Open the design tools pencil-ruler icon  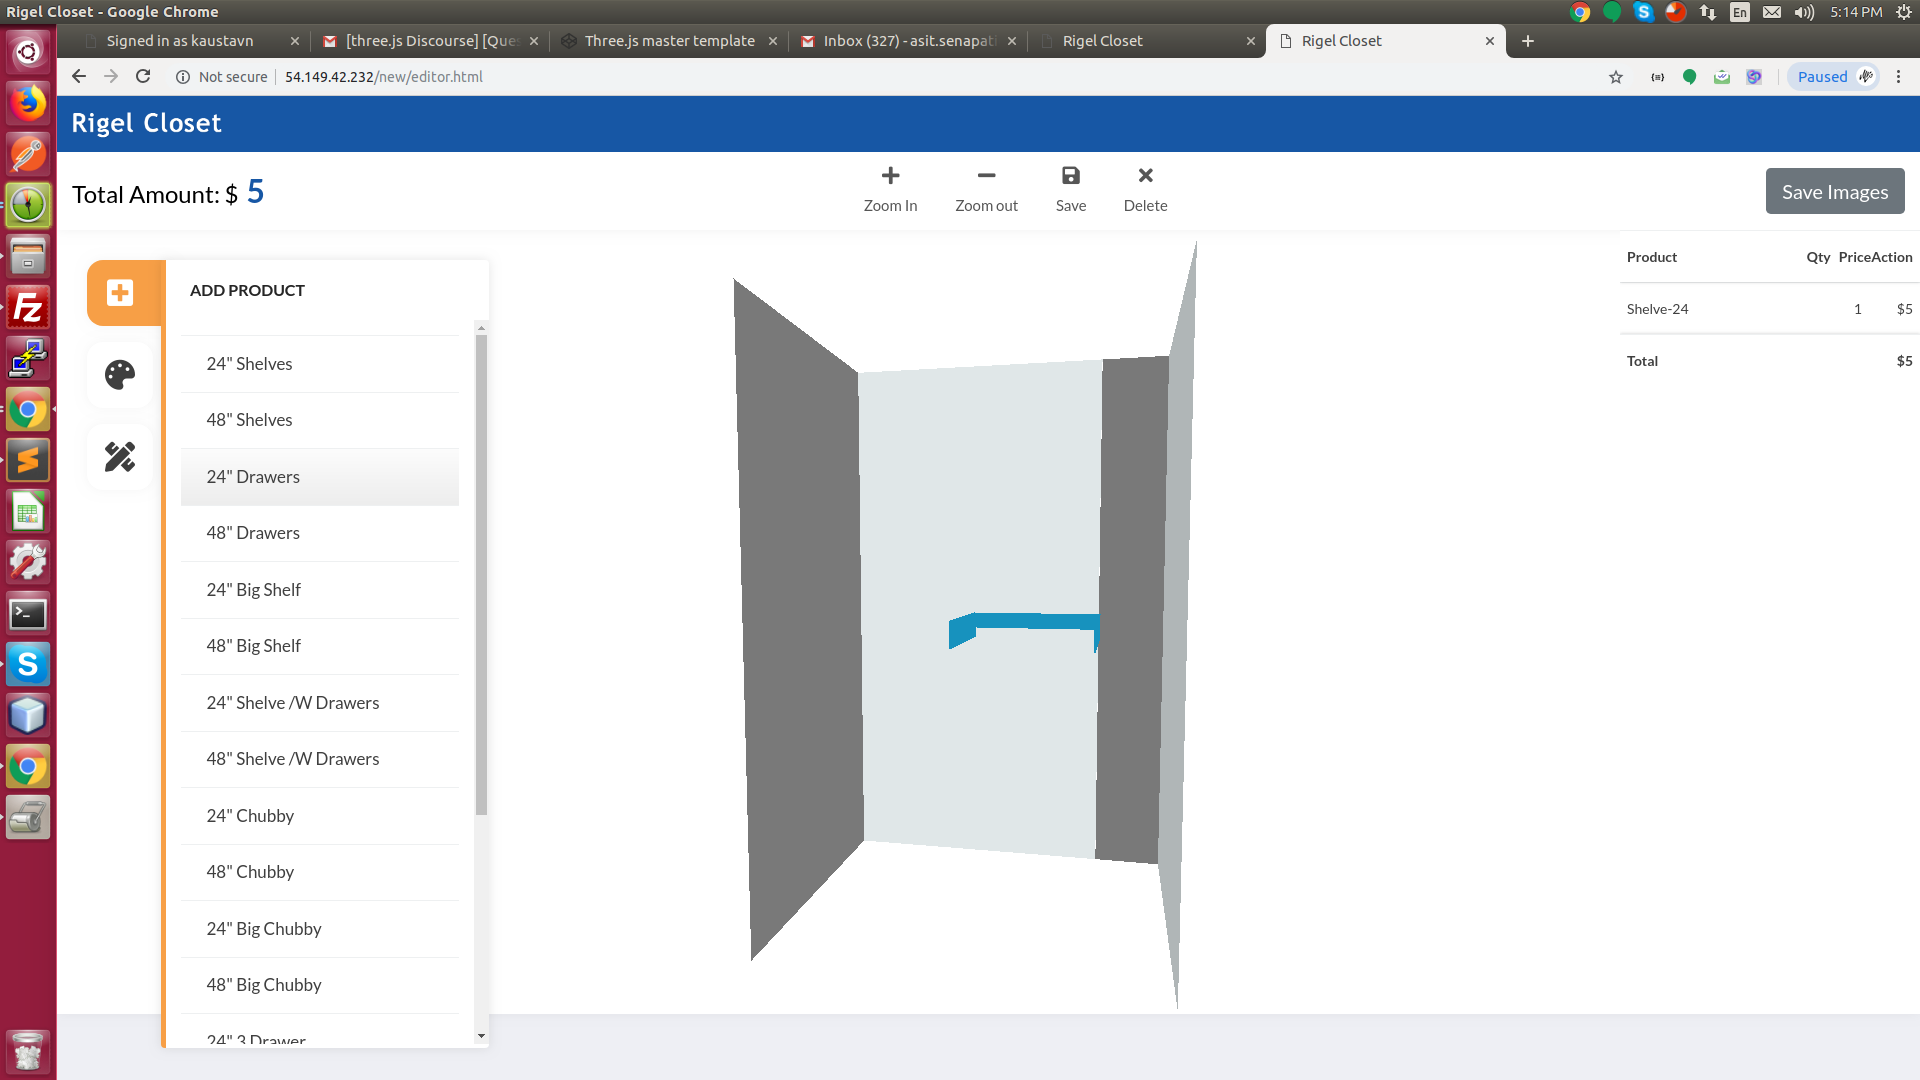click(120, 457)
